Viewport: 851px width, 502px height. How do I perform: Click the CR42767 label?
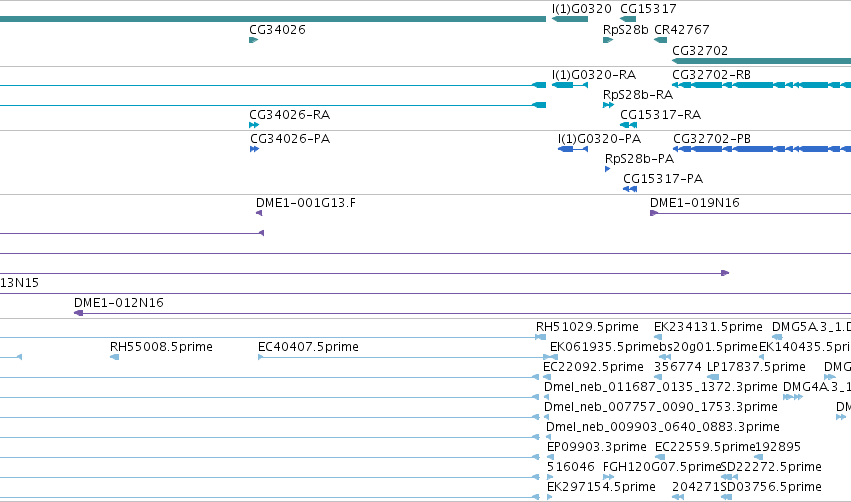[x=682, y=30]
